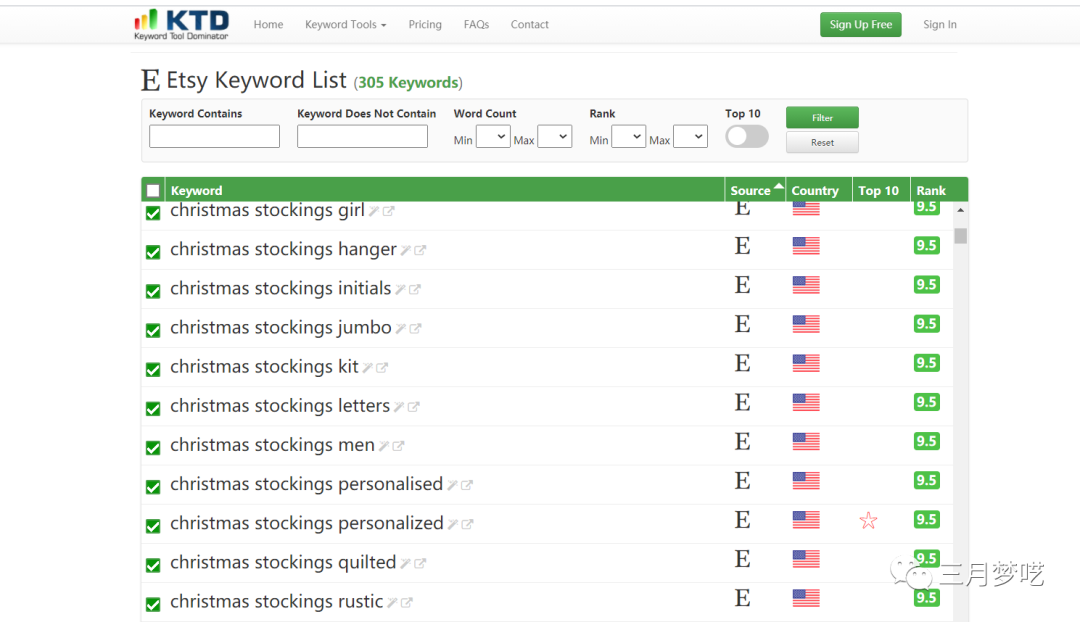Check the select-all checkbox in table header
1080x622 pixels.
(x=153, y=191)
